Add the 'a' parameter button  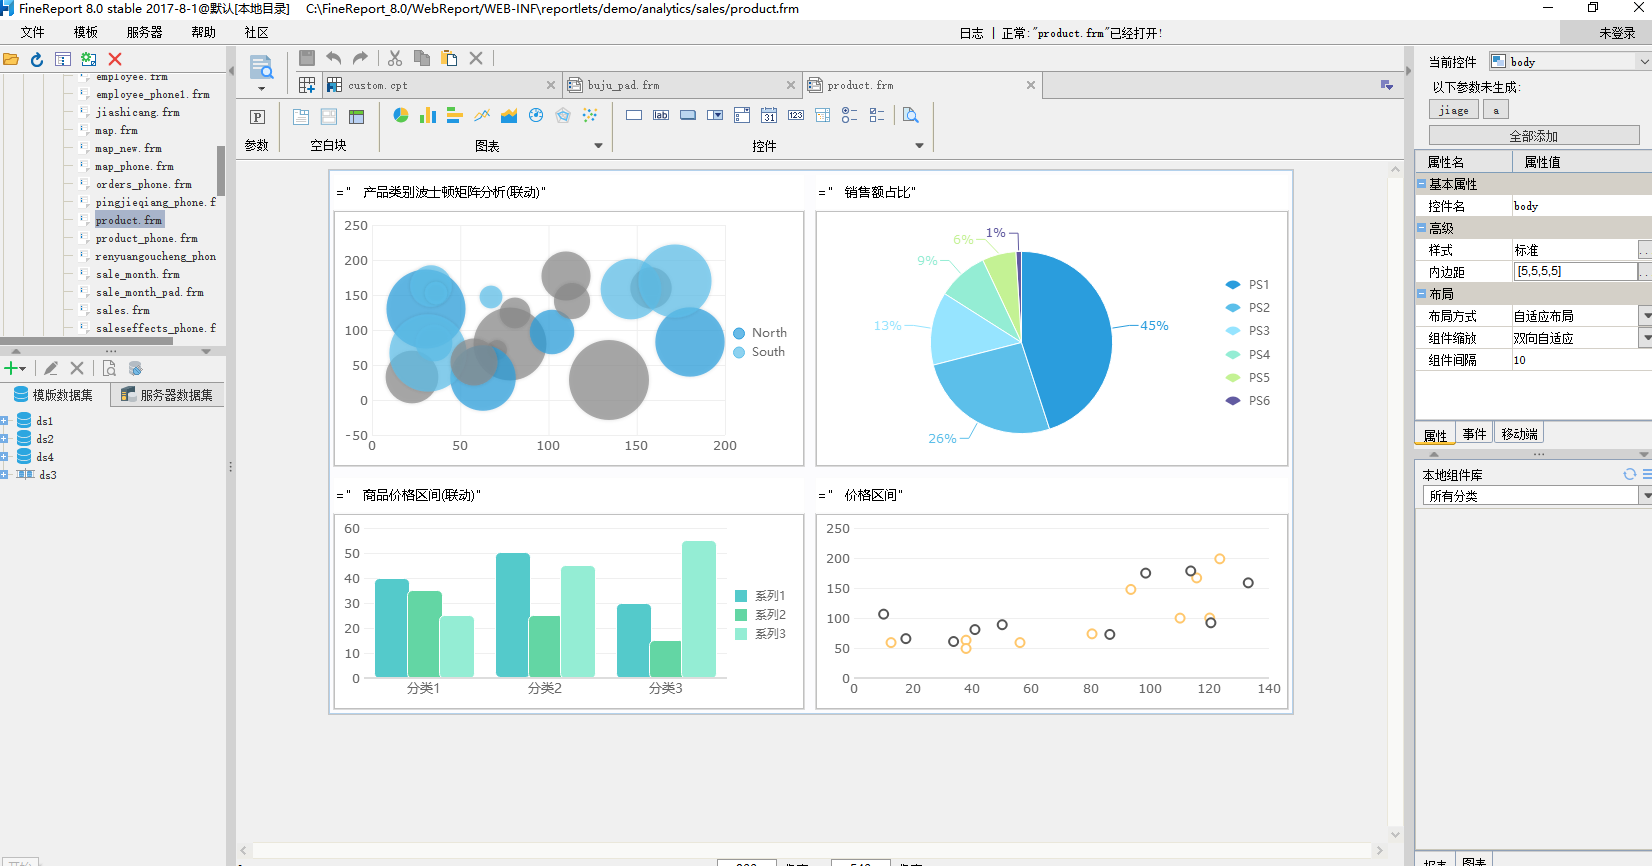(1495, 110)
